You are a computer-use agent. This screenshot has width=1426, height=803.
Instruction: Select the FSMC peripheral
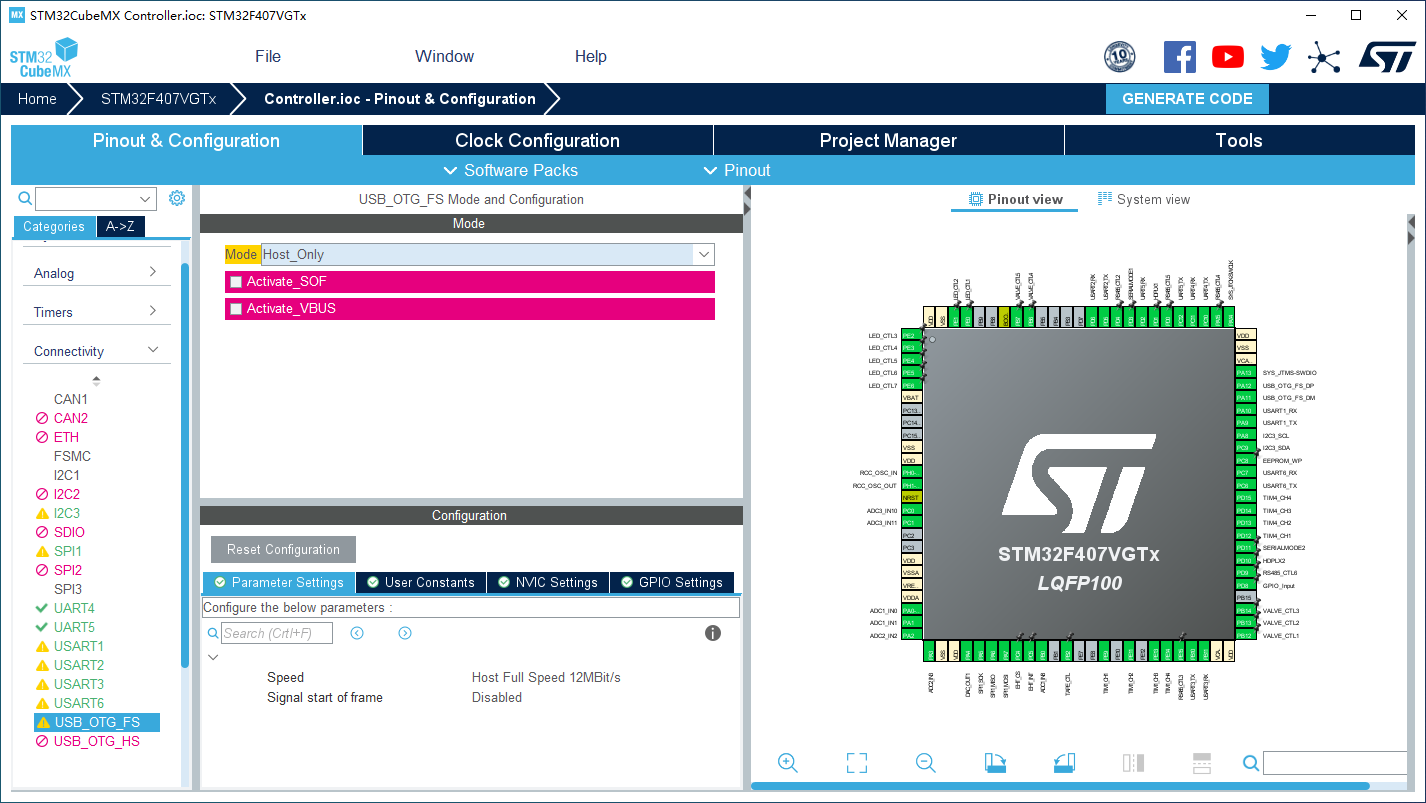(72, 456)
